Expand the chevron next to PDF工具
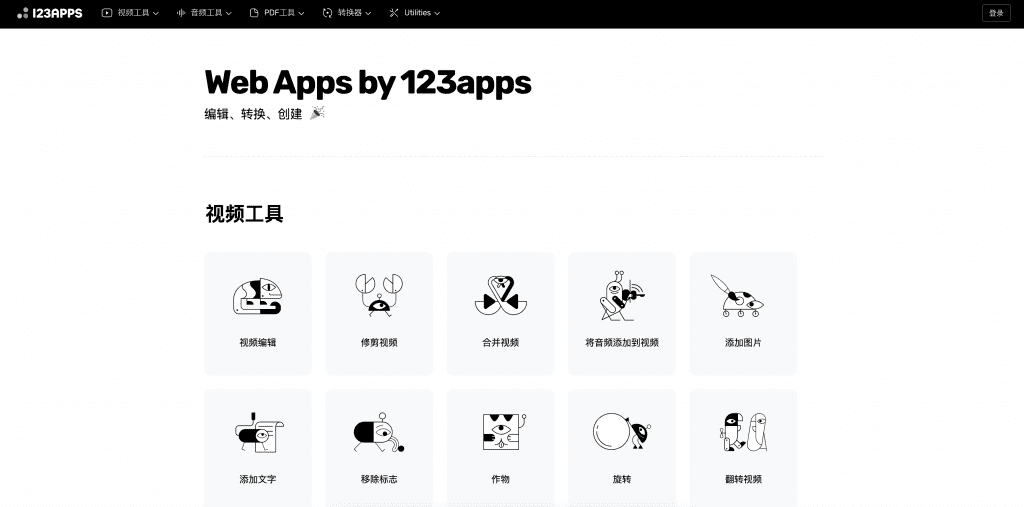1024x507 pixels. point(301,14)
